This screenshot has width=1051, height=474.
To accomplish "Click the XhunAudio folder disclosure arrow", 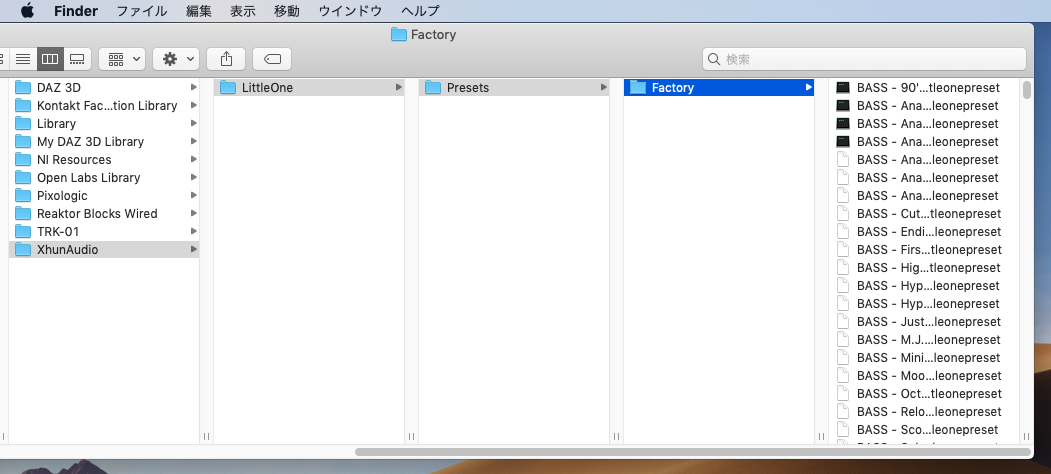I will pyautogui.click(x=194, y=249).
